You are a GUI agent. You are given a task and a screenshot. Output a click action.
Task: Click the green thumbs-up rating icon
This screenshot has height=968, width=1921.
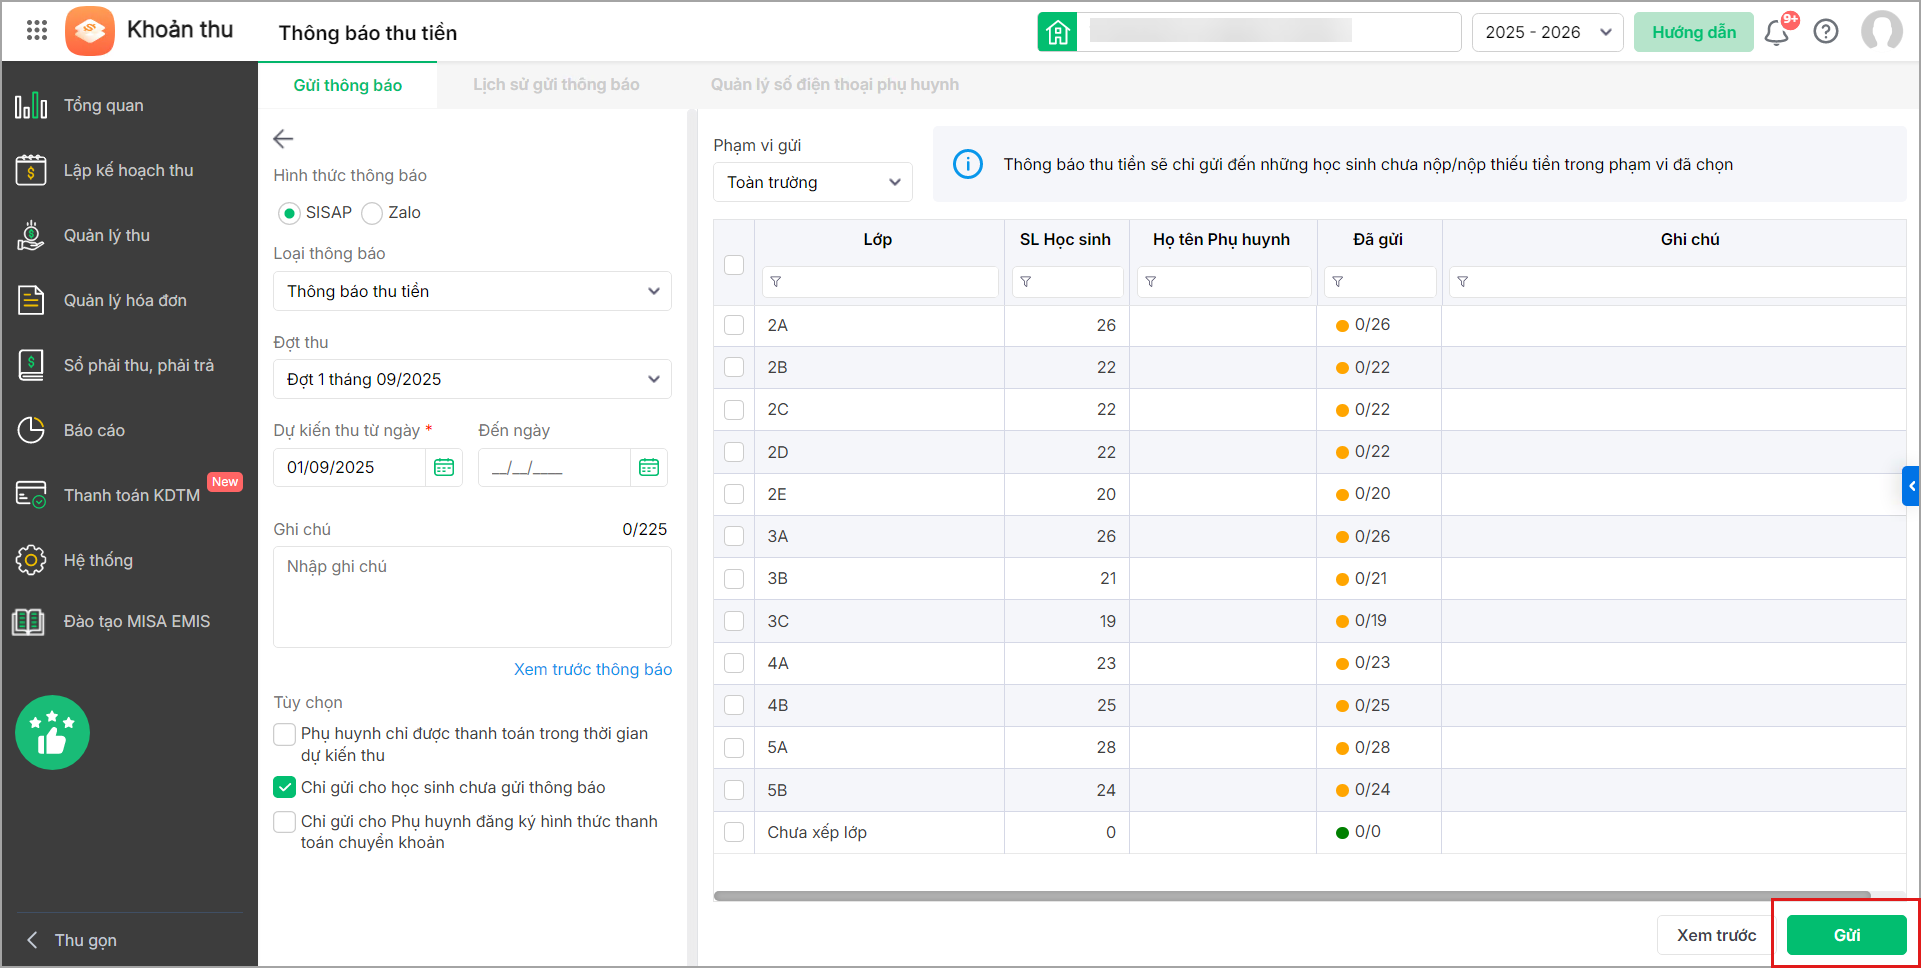(52, 732)
